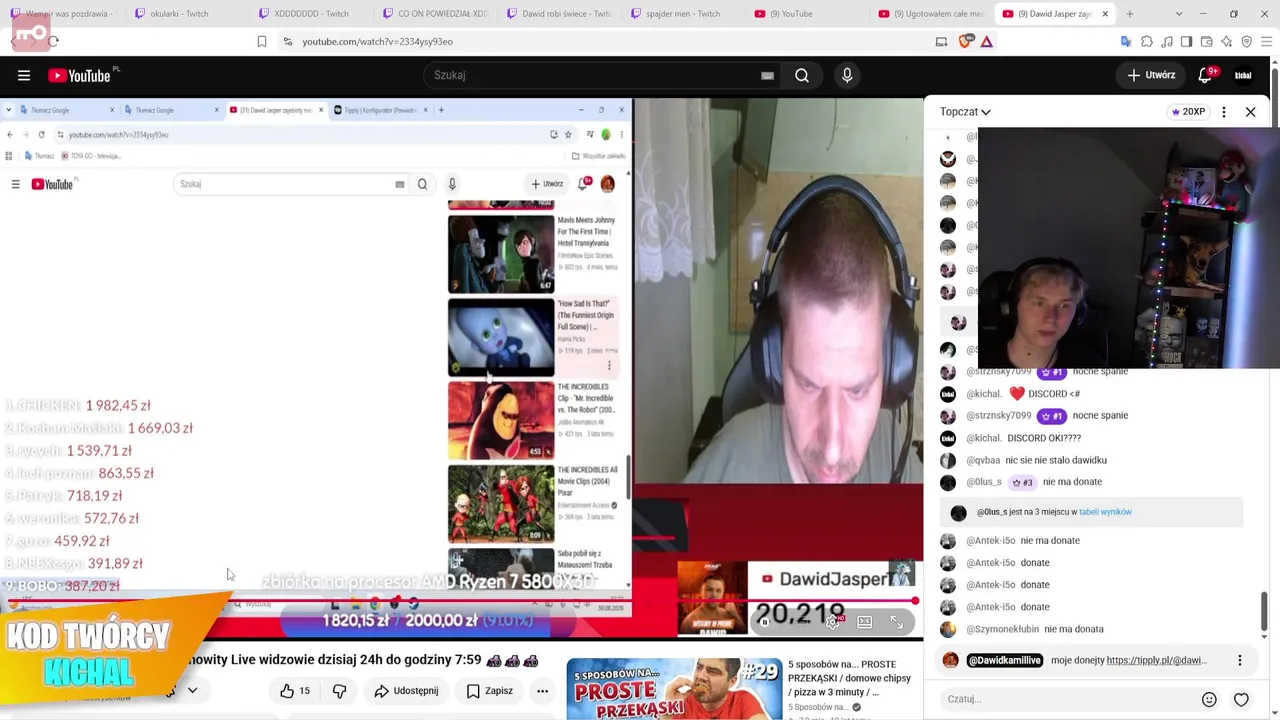
Task: Toggle Brave Shields for this site
Action: (x=965, y=41)
